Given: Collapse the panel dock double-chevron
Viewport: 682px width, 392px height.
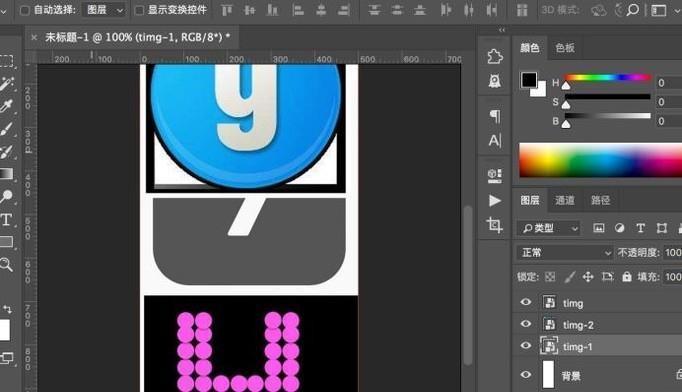Looking at the screenshot, I should pyautogui.click(x=502, y=30).
